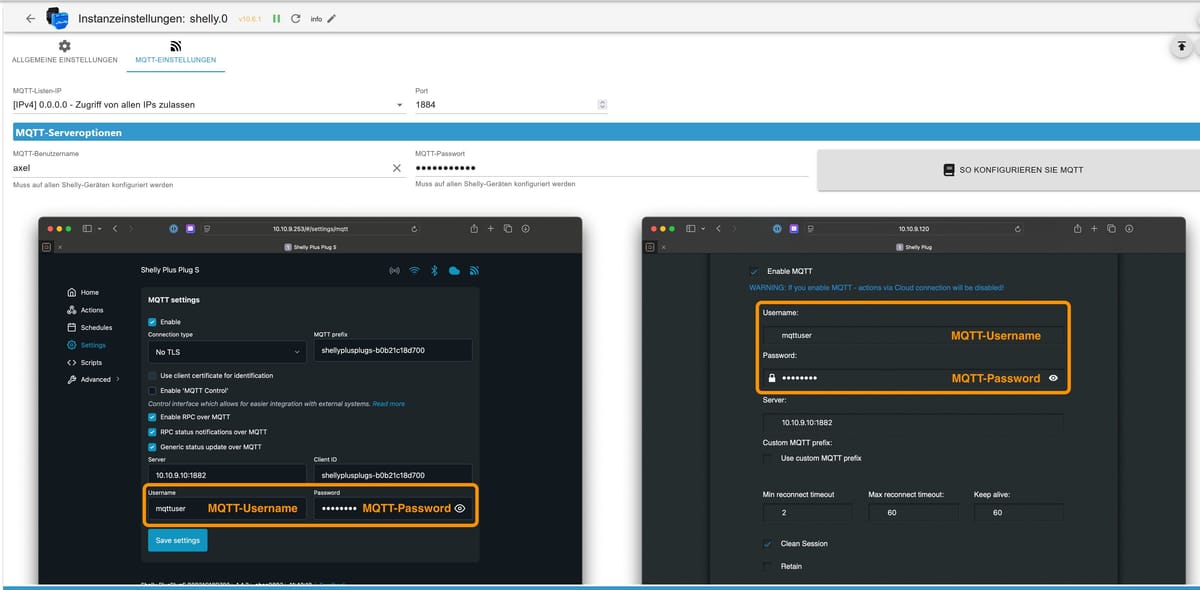
Task: Click the Max reconnect timeout field
Action: point(914,511)
